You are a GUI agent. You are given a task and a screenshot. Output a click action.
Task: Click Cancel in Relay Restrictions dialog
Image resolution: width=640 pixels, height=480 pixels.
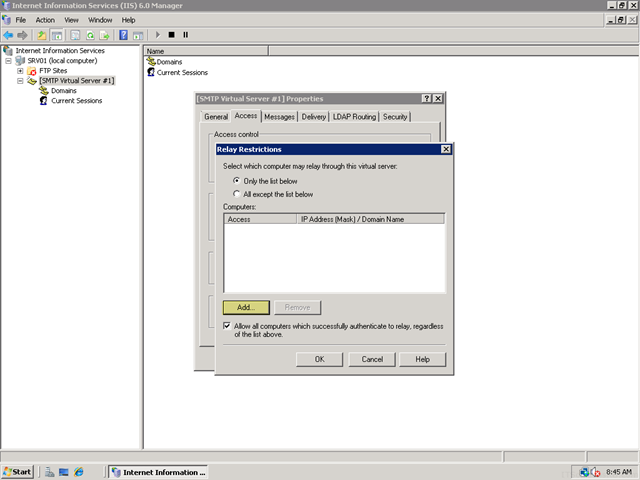pos(372,359)
